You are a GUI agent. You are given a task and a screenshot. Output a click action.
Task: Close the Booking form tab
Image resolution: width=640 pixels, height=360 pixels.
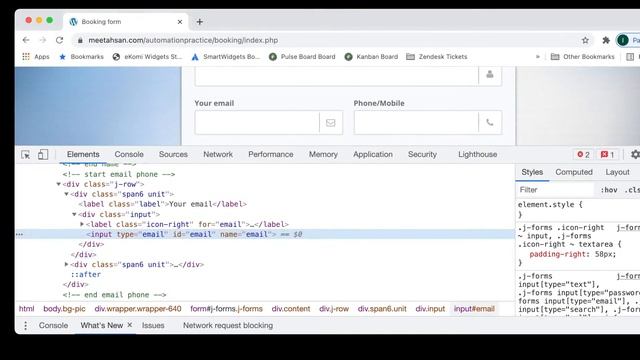click(x=180, y=22)
